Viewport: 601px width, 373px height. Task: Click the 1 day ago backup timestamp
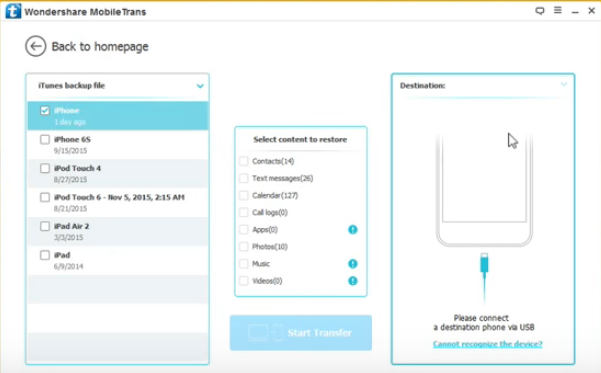(70, 122)
